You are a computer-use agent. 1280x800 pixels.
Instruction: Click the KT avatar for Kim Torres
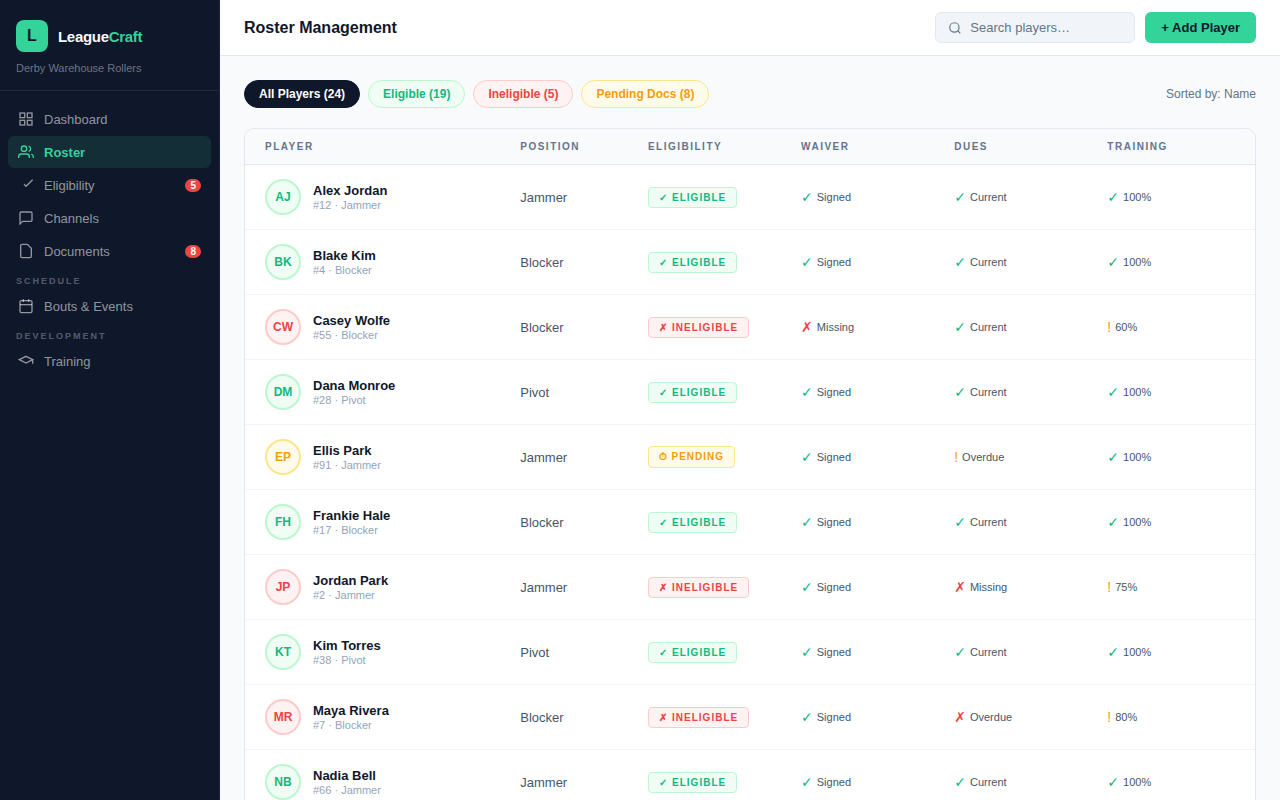(x=283, y=652)
